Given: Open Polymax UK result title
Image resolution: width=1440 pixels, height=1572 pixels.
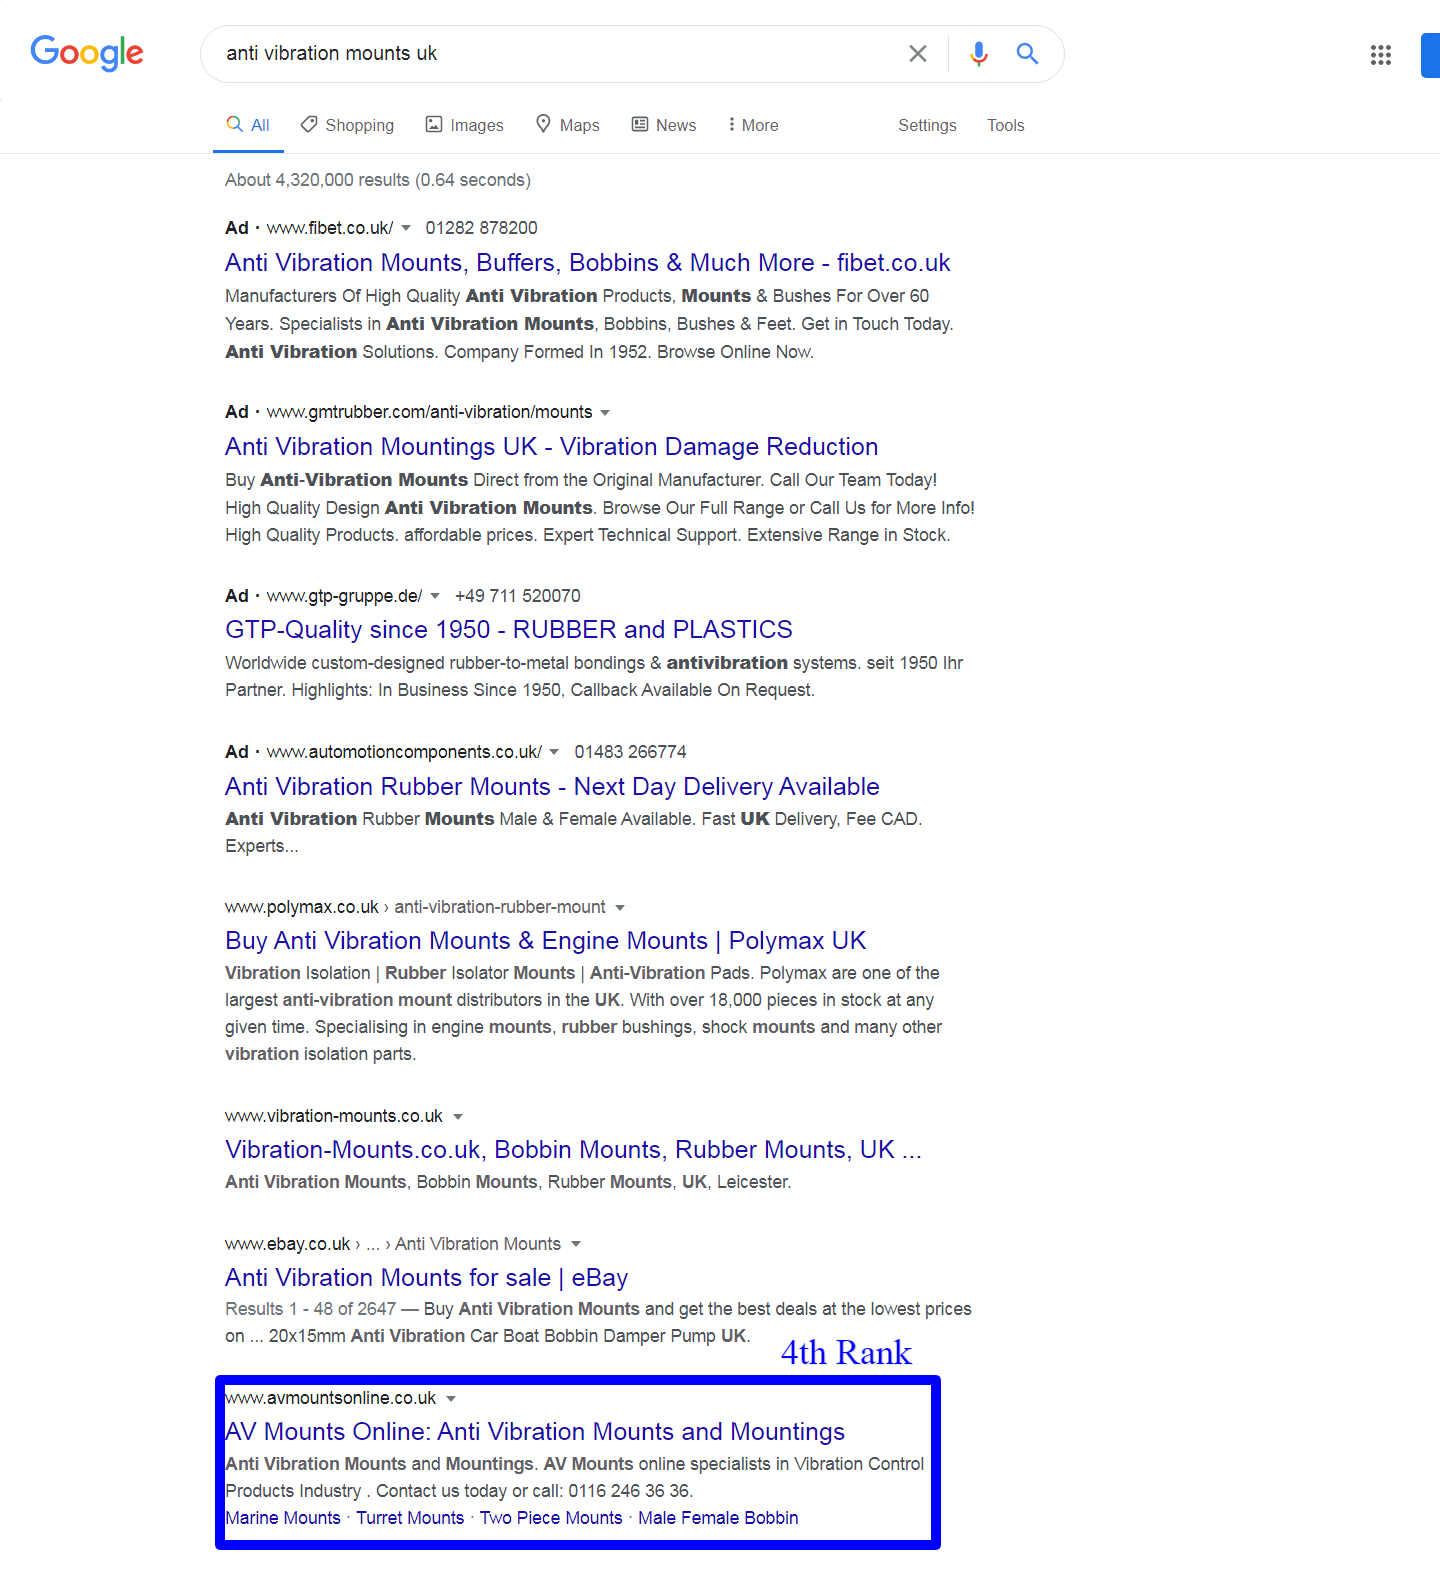Looking at the screenshot, I should [546, 941].
